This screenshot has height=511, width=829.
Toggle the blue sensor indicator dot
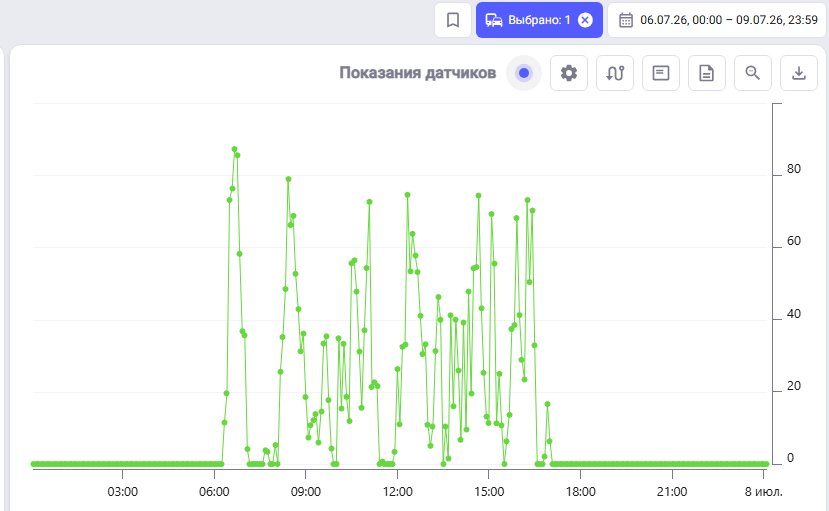[x=524, y=73]
